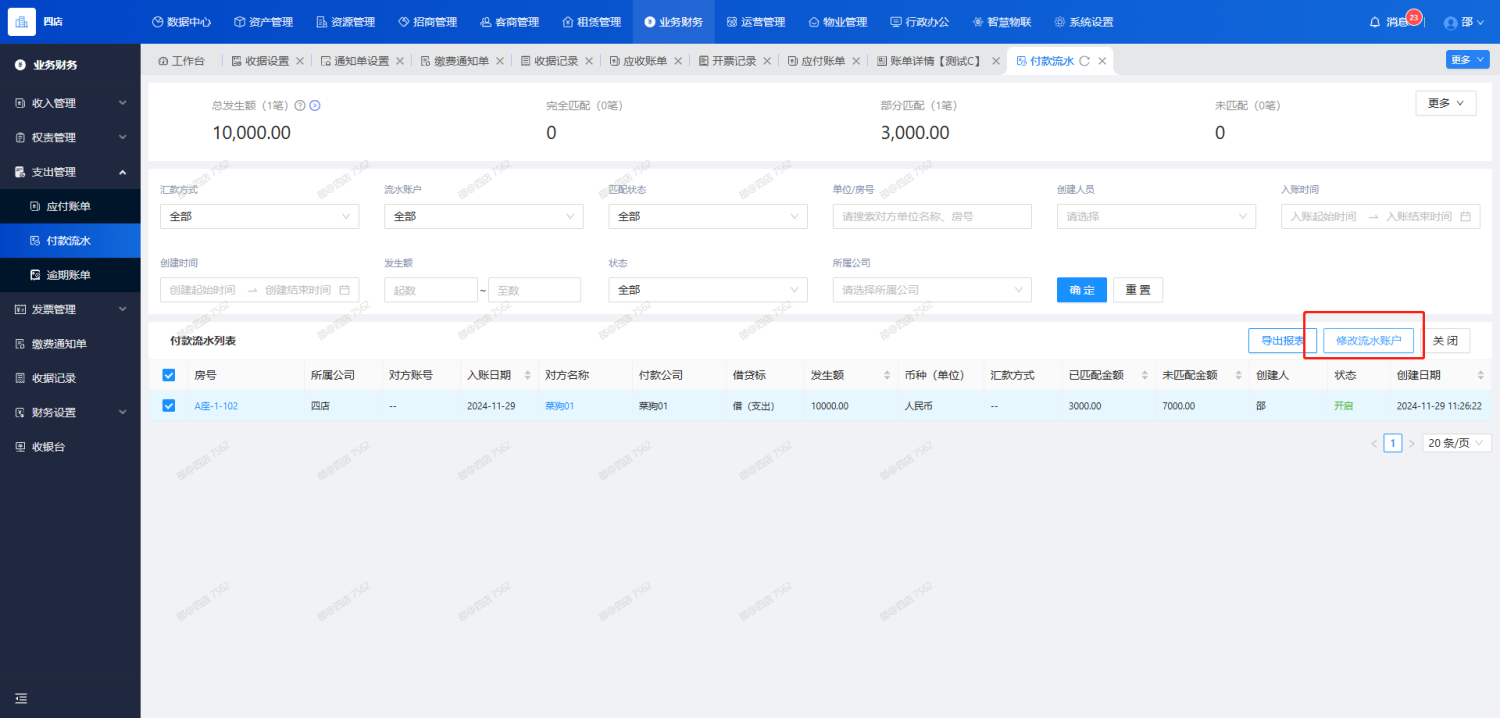
Task: Close the 应收账单 tab
Action: pyautogui.click(x=678, y=61)
